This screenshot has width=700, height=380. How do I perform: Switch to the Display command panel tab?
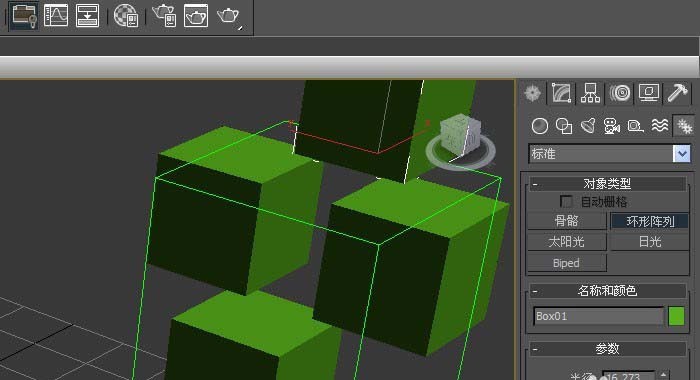pos(649,93)
